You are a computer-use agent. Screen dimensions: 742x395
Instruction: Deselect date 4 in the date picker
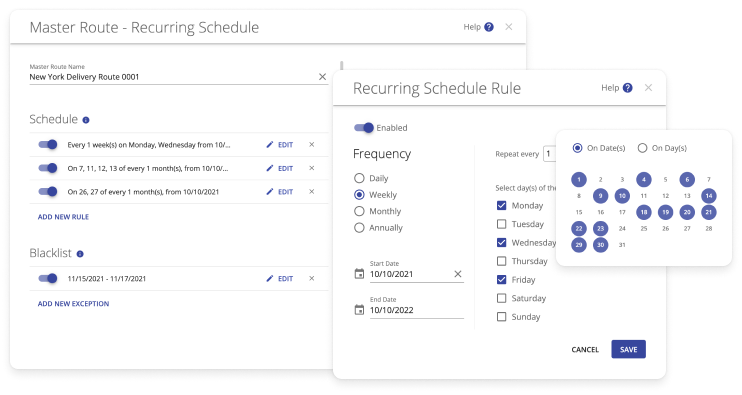(x=644, y=180)
